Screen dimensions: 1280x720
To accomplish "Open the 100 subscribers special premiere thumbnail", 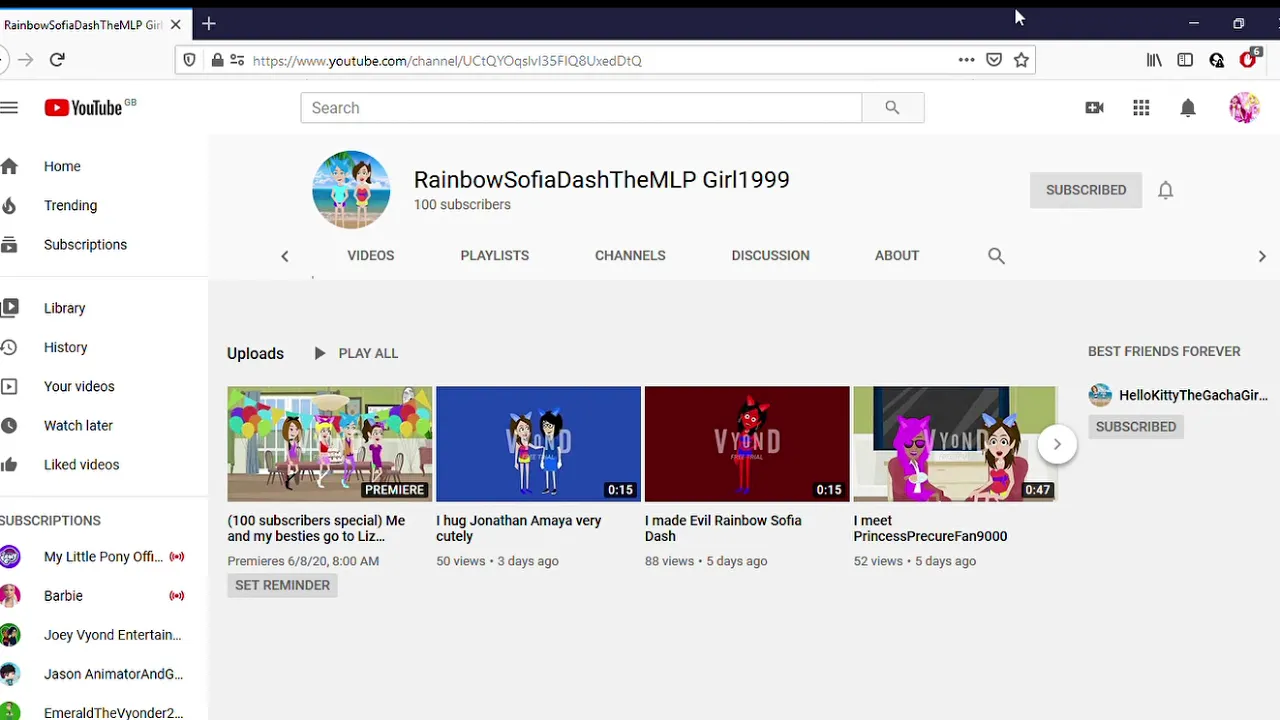I will coord(330,444).
